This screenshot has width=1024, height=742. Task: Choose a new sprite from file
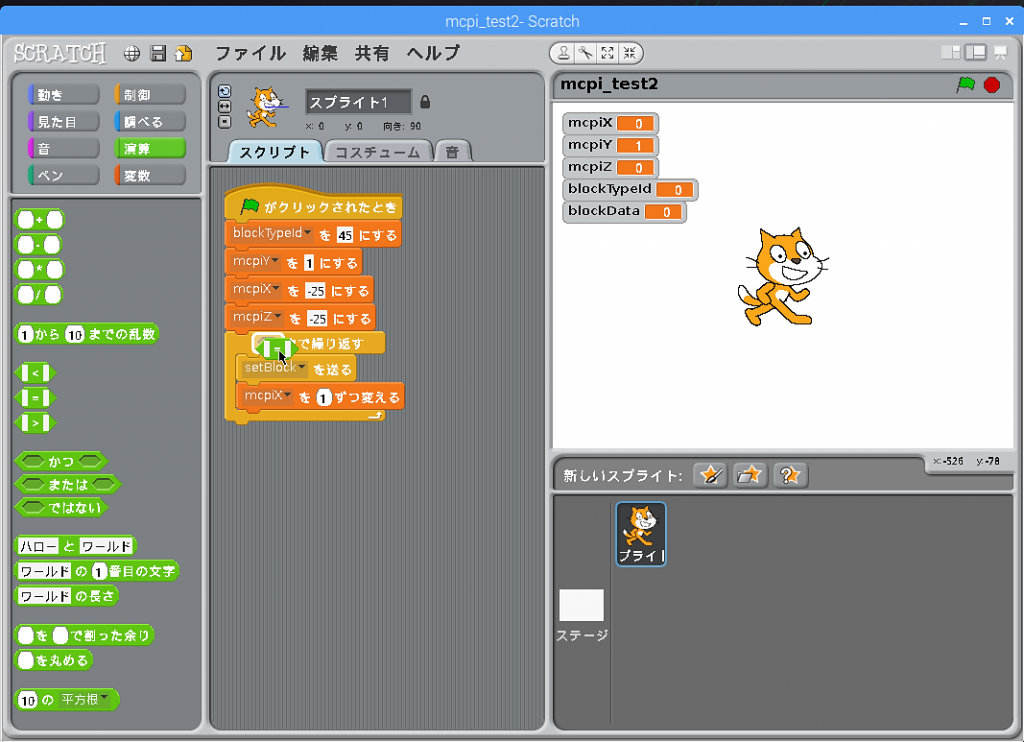point(750,475)
